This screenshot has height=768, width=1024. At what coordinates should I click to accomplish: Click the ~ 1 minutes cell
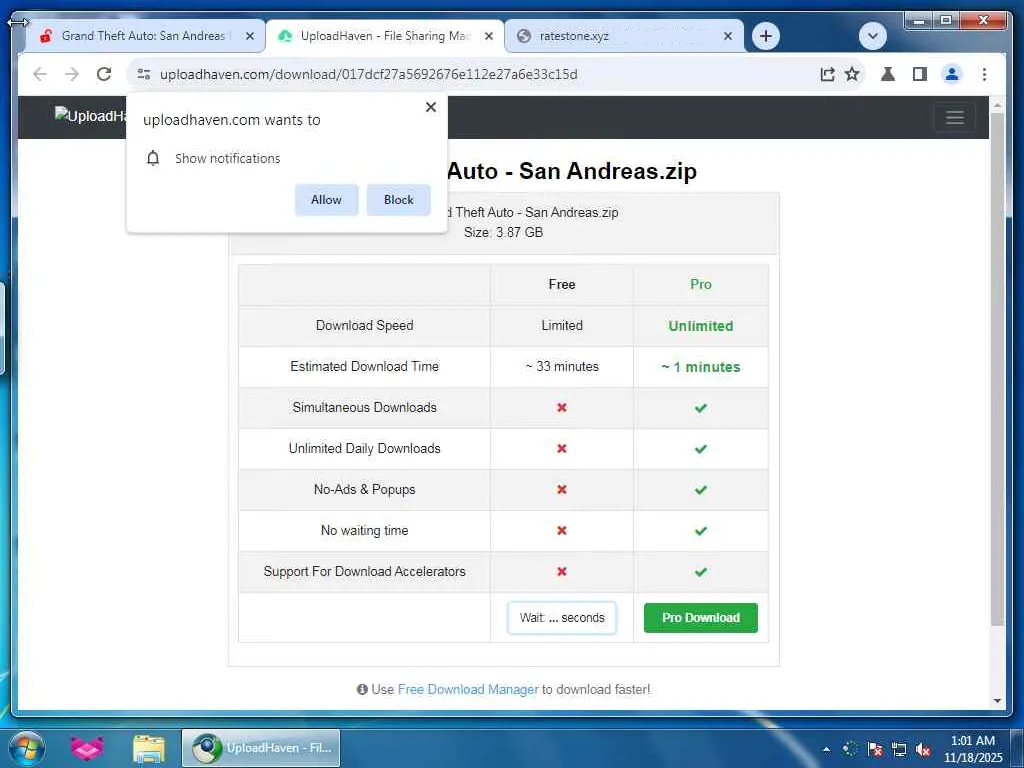point(701,367)
